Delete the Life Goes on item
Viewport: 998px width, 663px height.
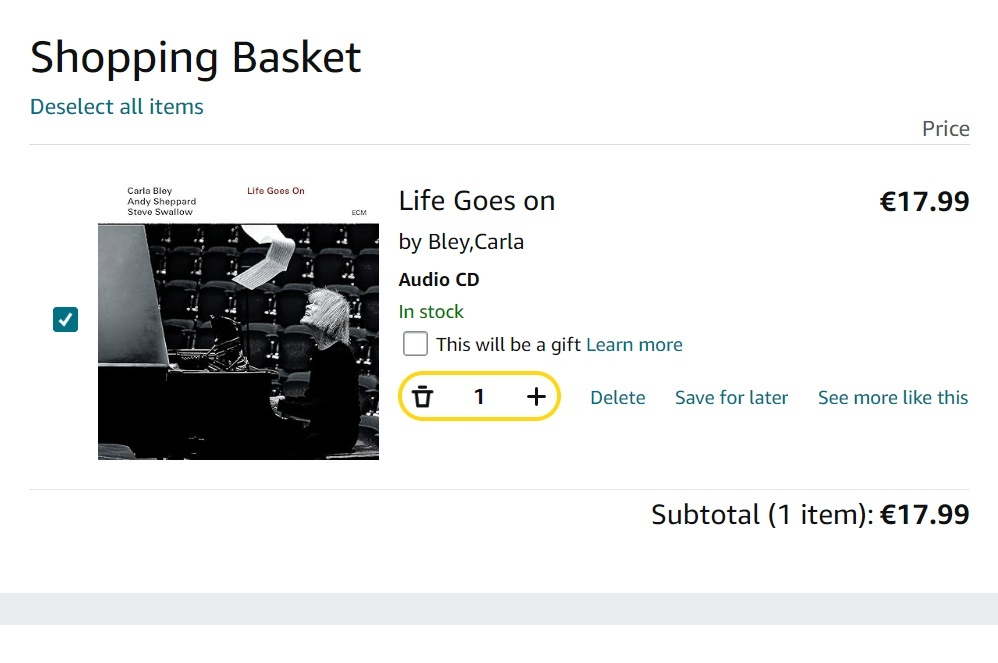point(617,398)
